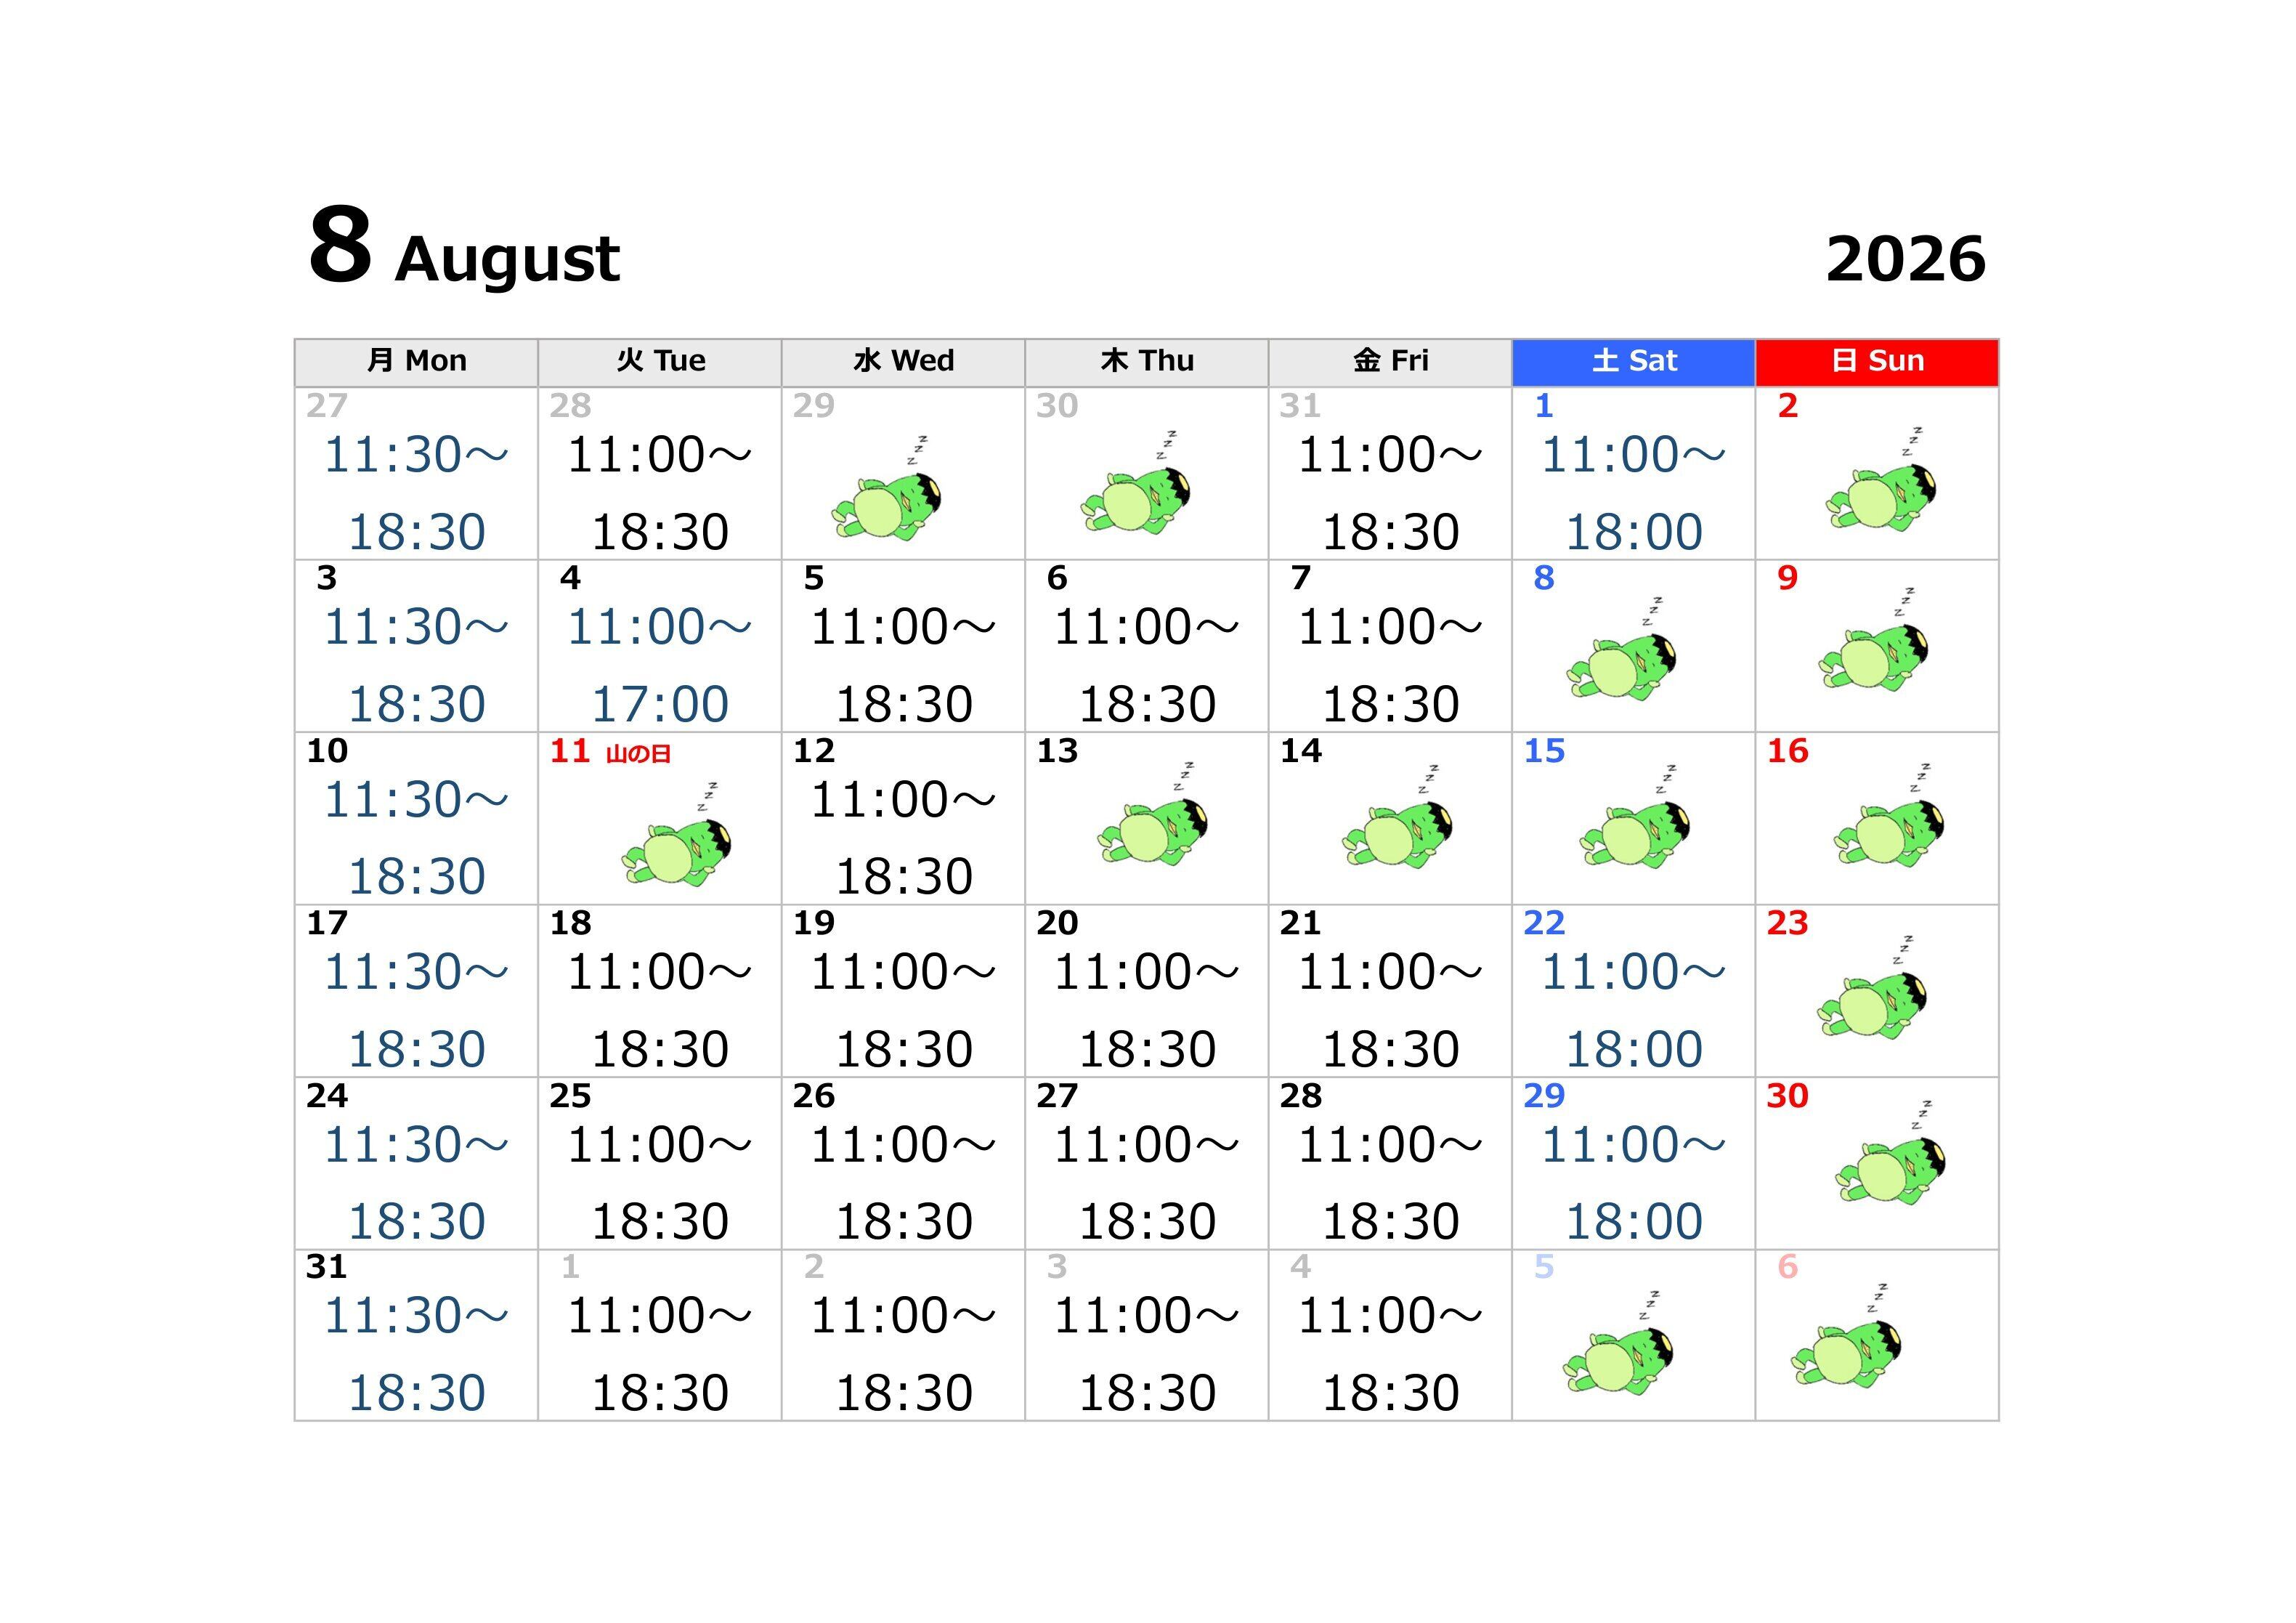This screenshot has height=1623, width=2296.
Task: Select the 11:00～18:00 hours on August 22
Action: coord(1633,1011)
